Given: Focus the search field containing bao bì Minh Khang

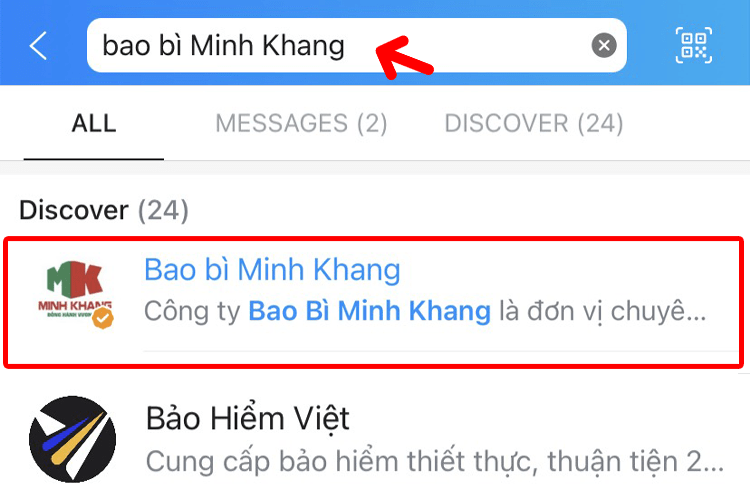Looking at the screenshot, I should click(356, 45).
